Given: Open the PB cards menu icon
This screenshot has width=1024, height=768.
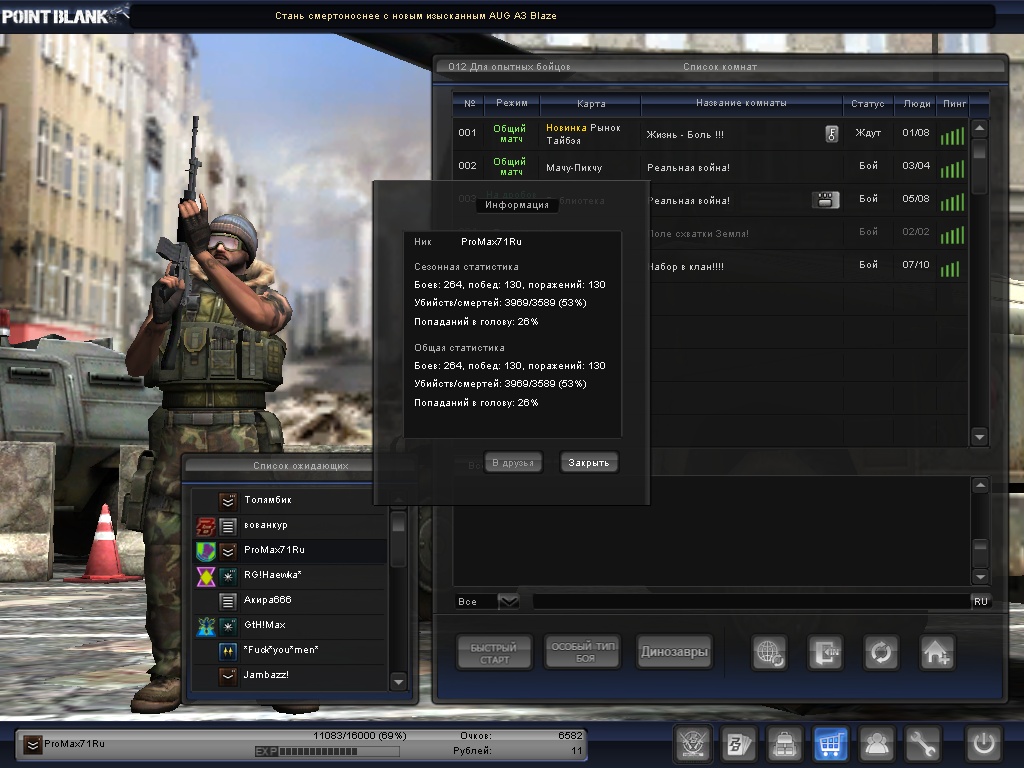Looking at the screenshot, I should click(x=739, y=743).
